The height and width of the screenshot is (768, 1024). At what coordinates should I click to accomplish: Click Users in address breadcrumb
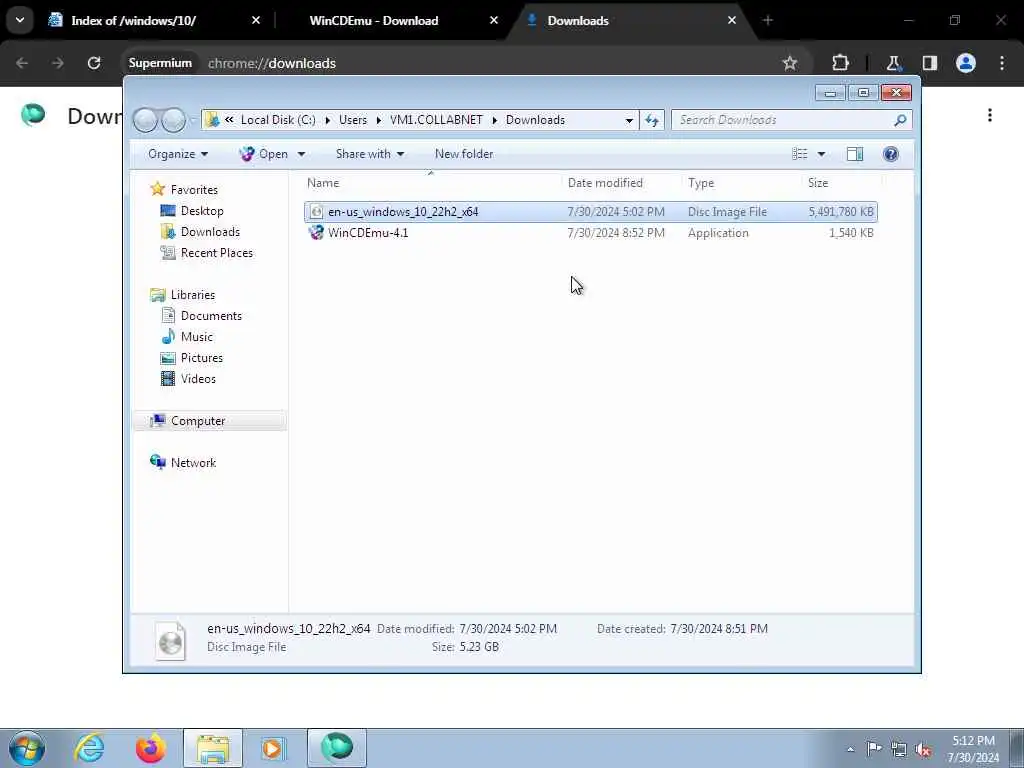(353, 120)
